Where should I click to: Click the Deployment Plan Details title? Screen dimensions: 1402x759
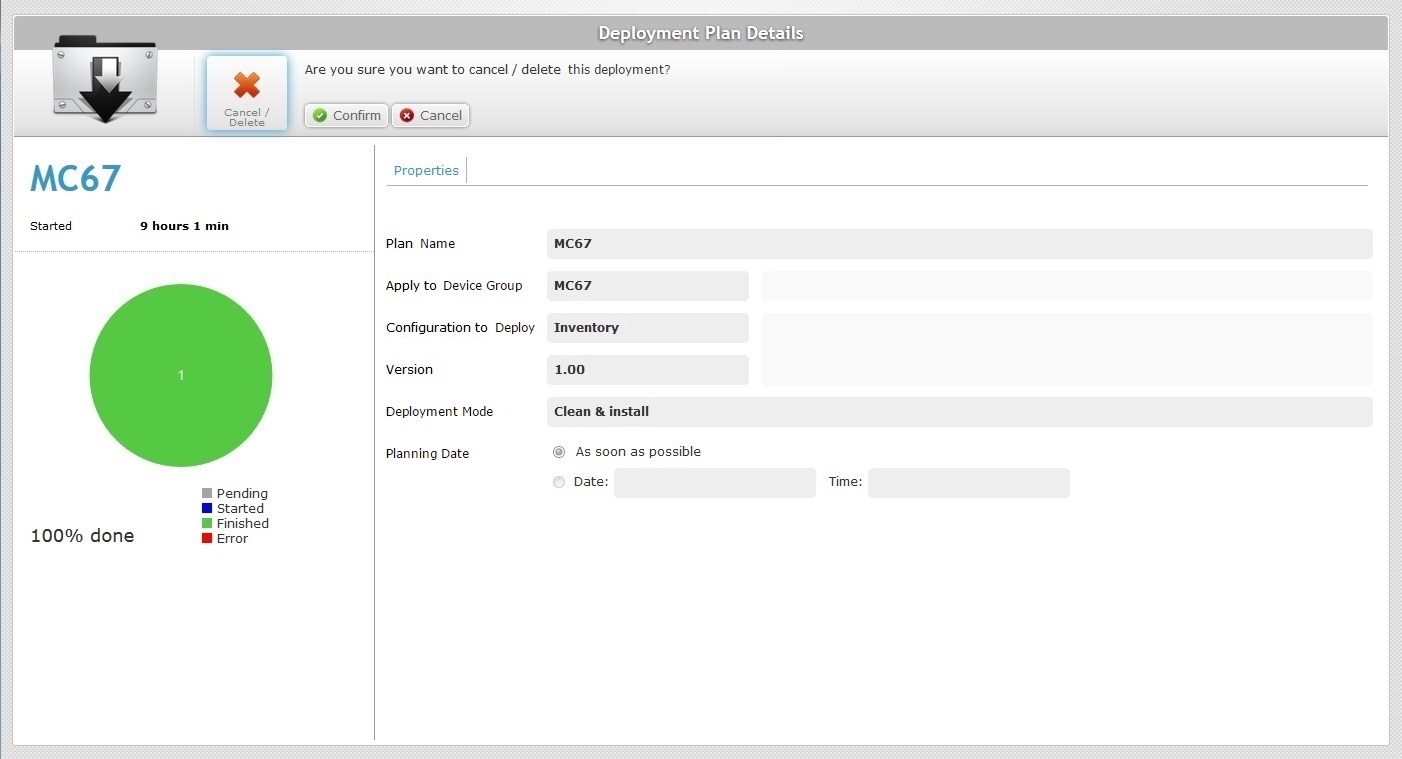point(701,33)
